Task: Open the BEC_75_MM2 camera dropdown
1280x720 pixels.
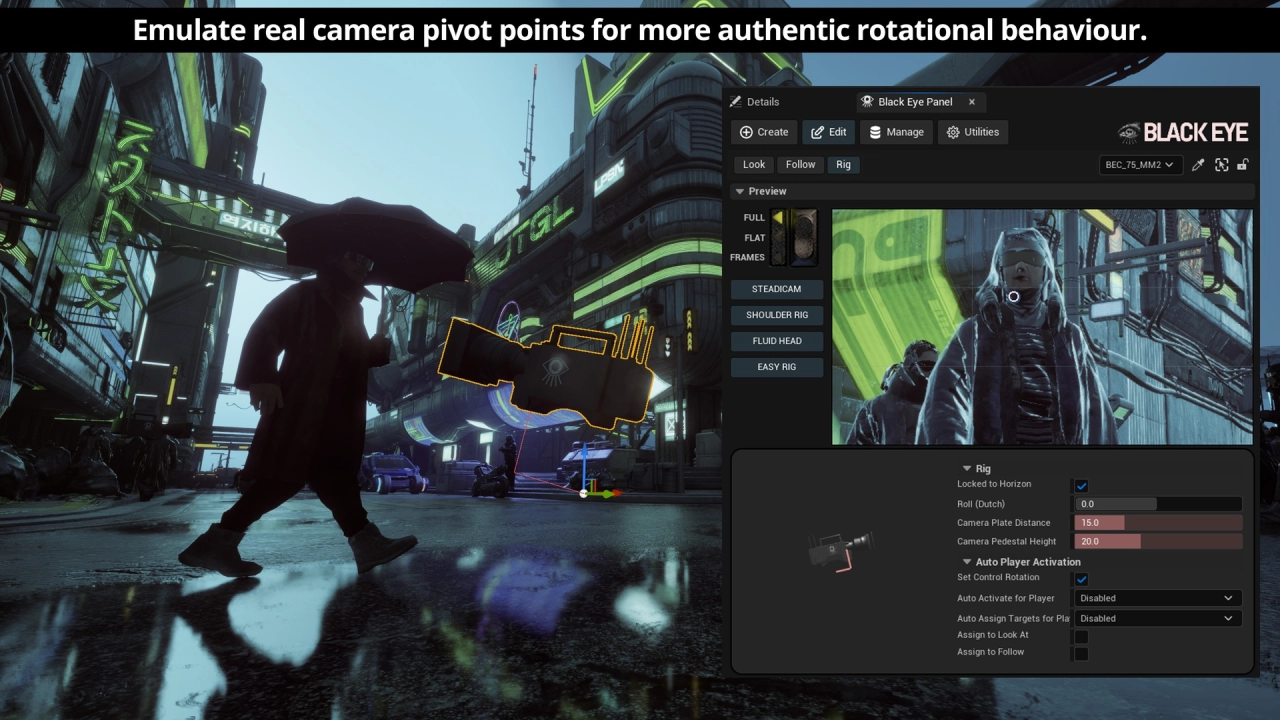Action: coord(1140,165)
